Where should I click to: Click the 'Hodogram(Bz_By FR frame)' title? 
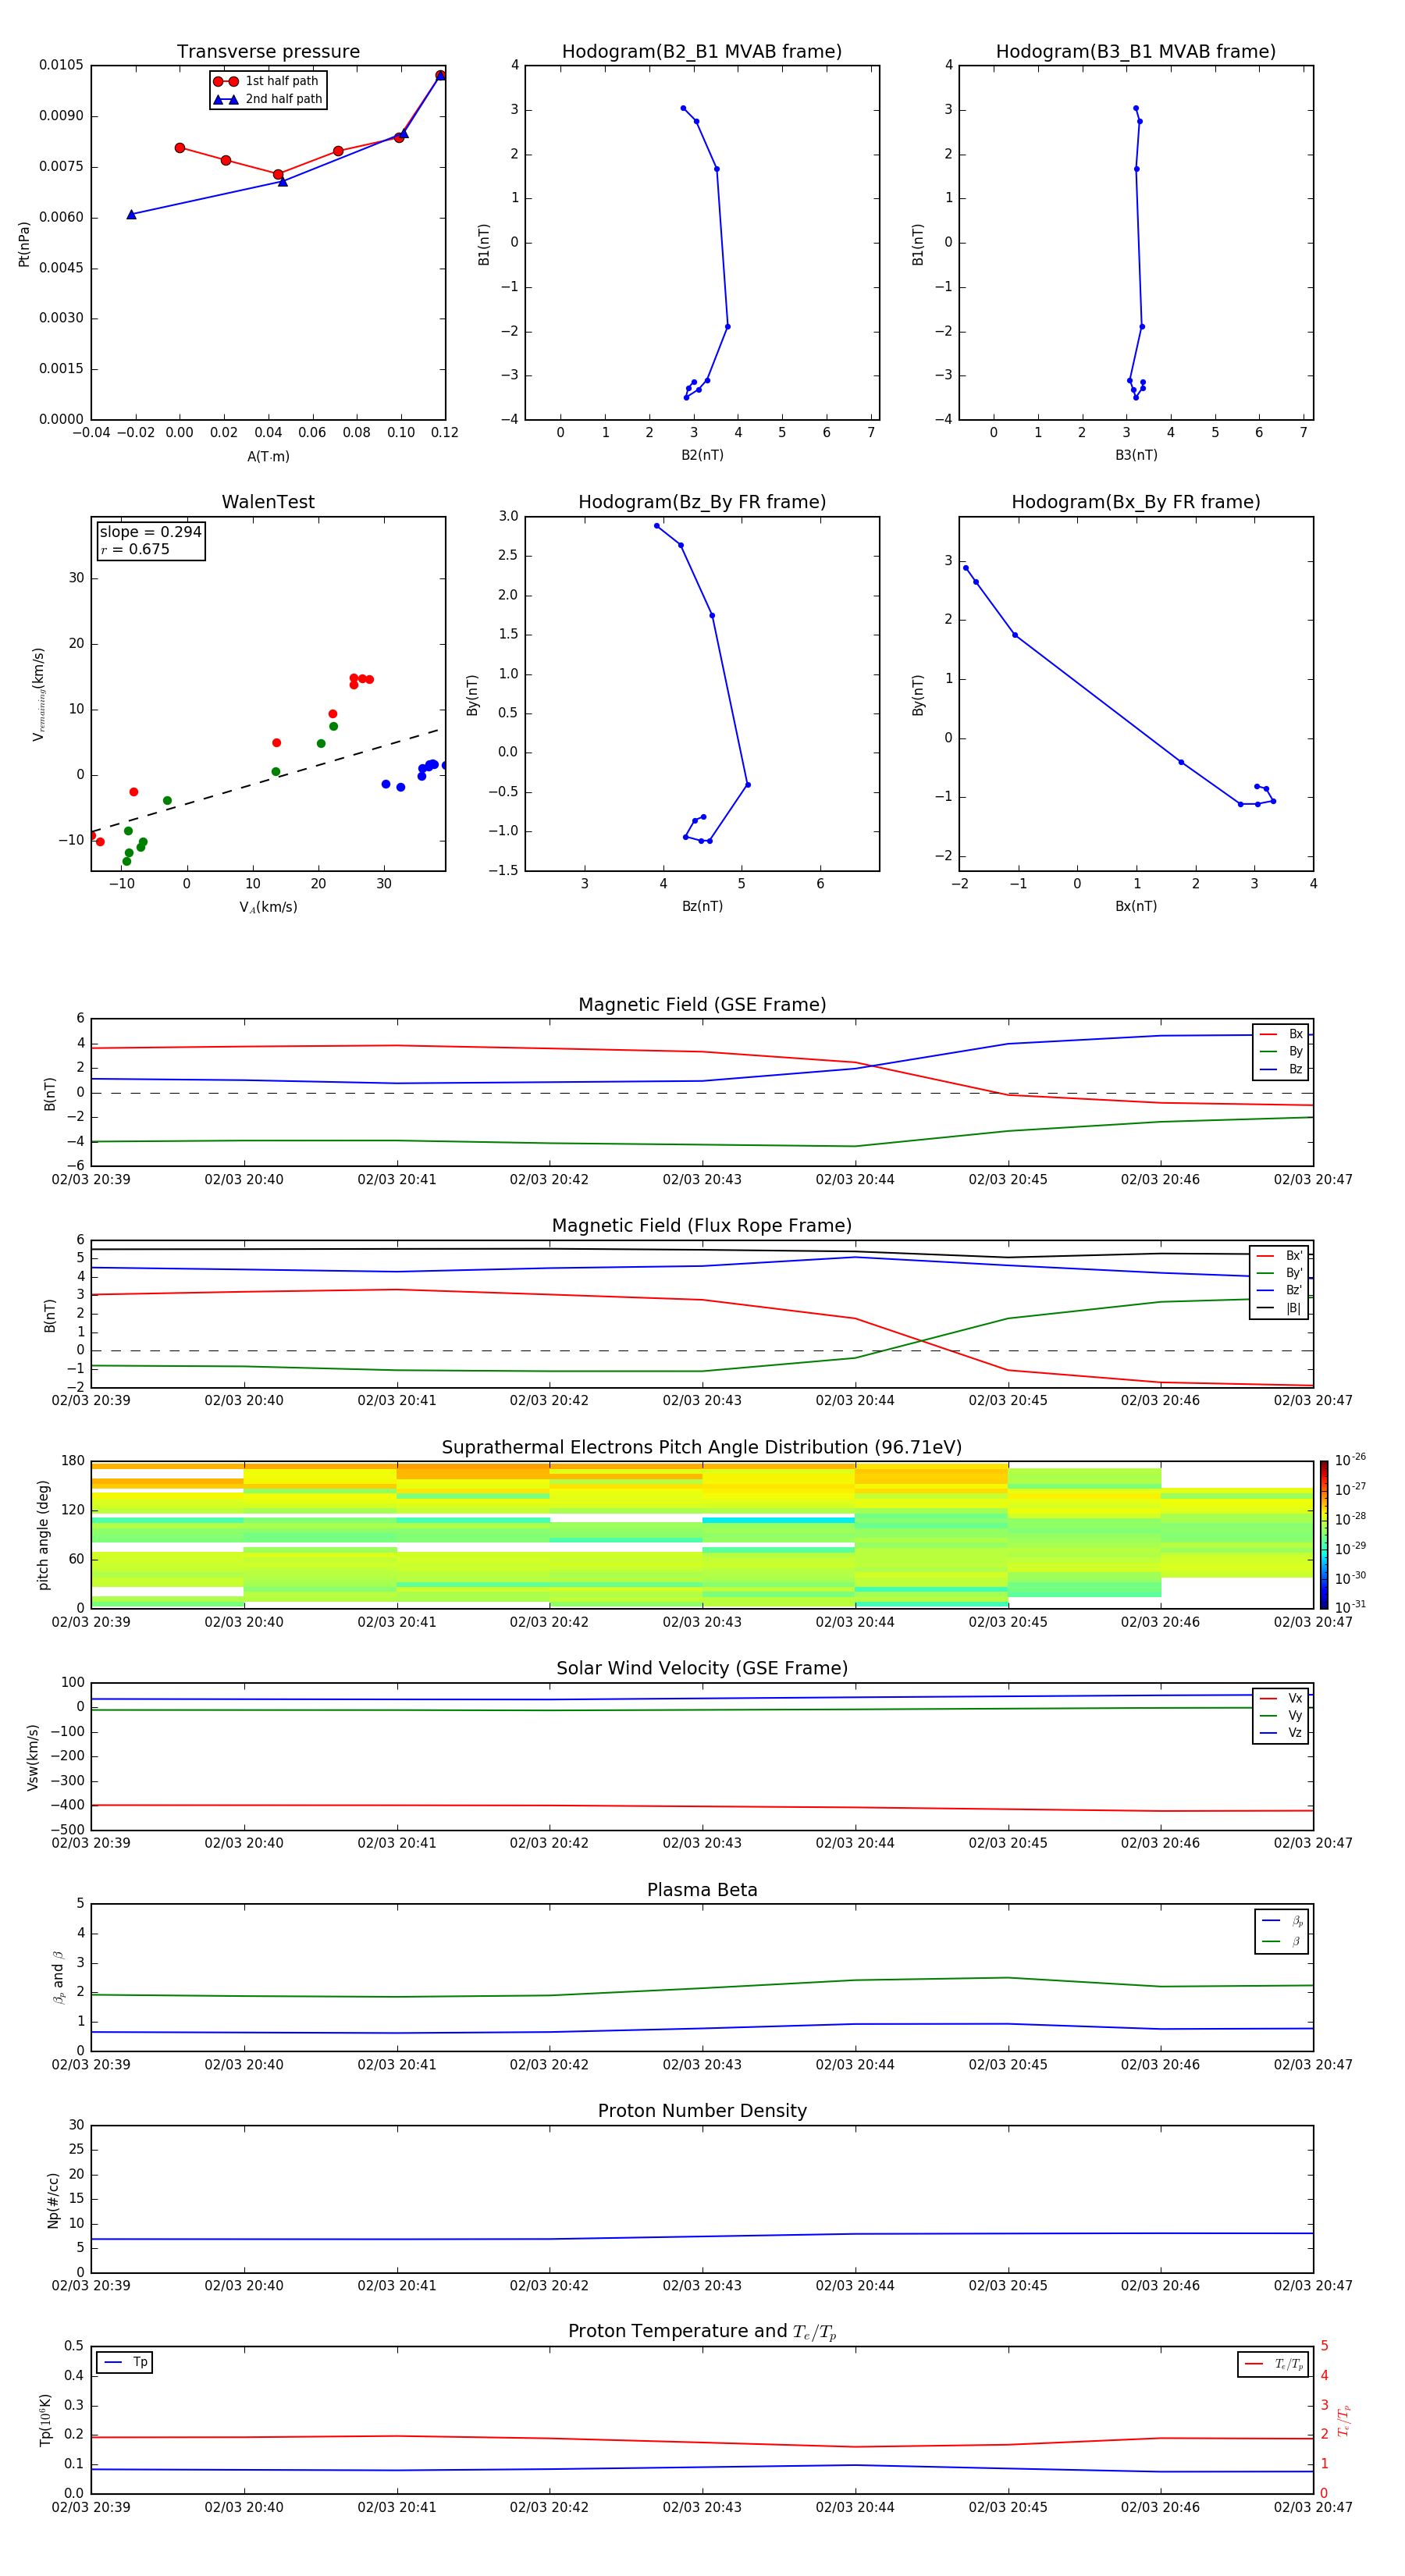(702, 502)
